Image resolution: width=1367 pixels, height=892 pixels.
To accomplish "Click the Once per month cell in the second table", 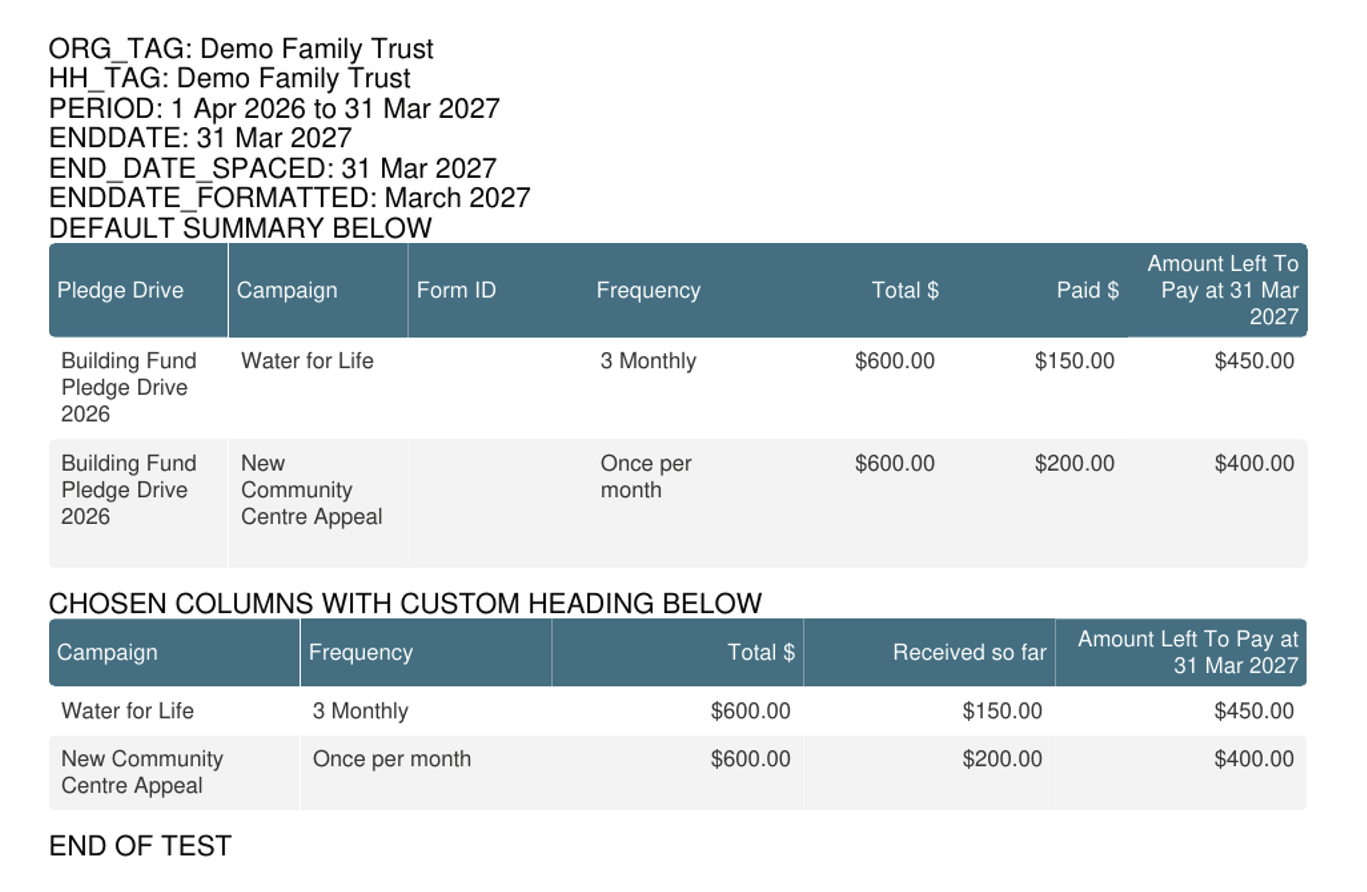I will [392, 759].
